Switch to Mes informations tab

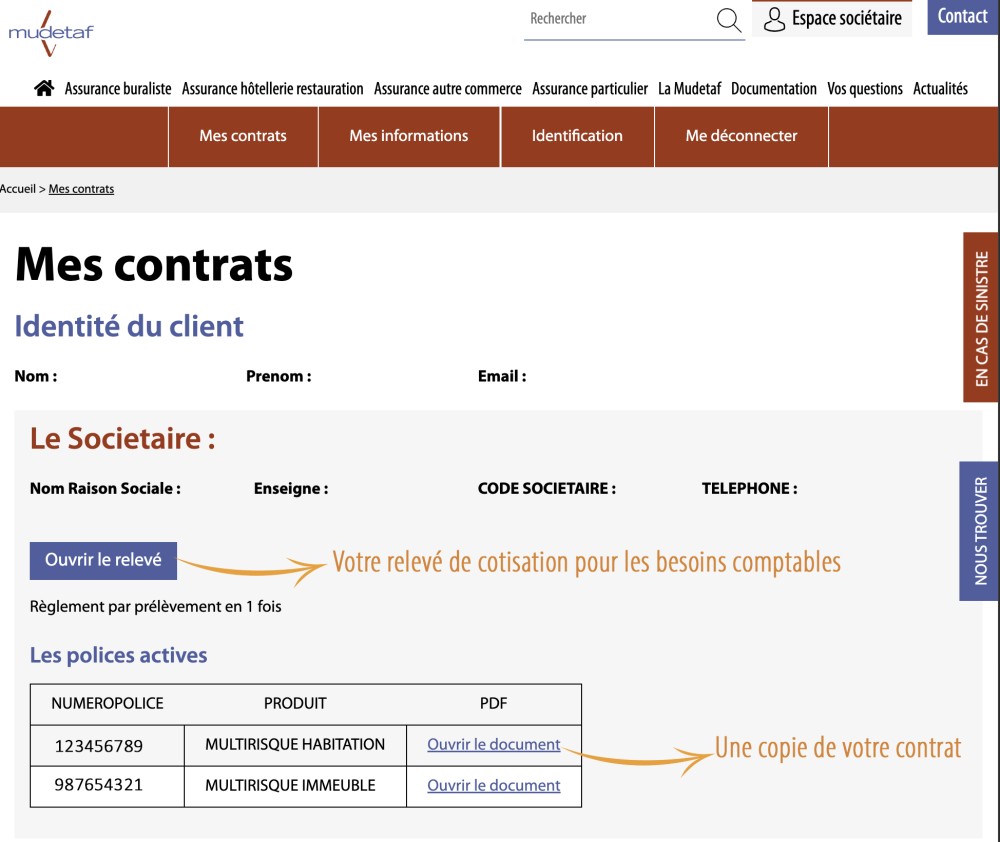click(x=408, y=136)
